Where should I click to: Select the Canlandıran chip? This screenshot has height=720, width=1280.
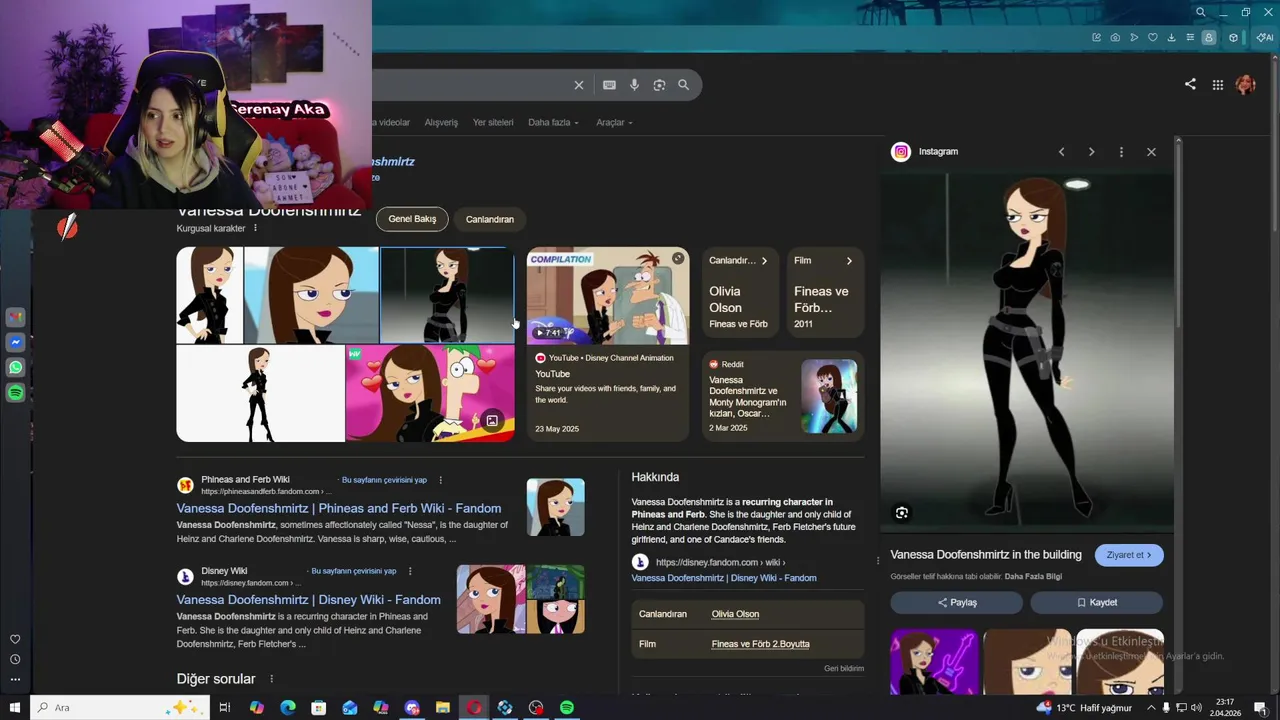point(490,219)
